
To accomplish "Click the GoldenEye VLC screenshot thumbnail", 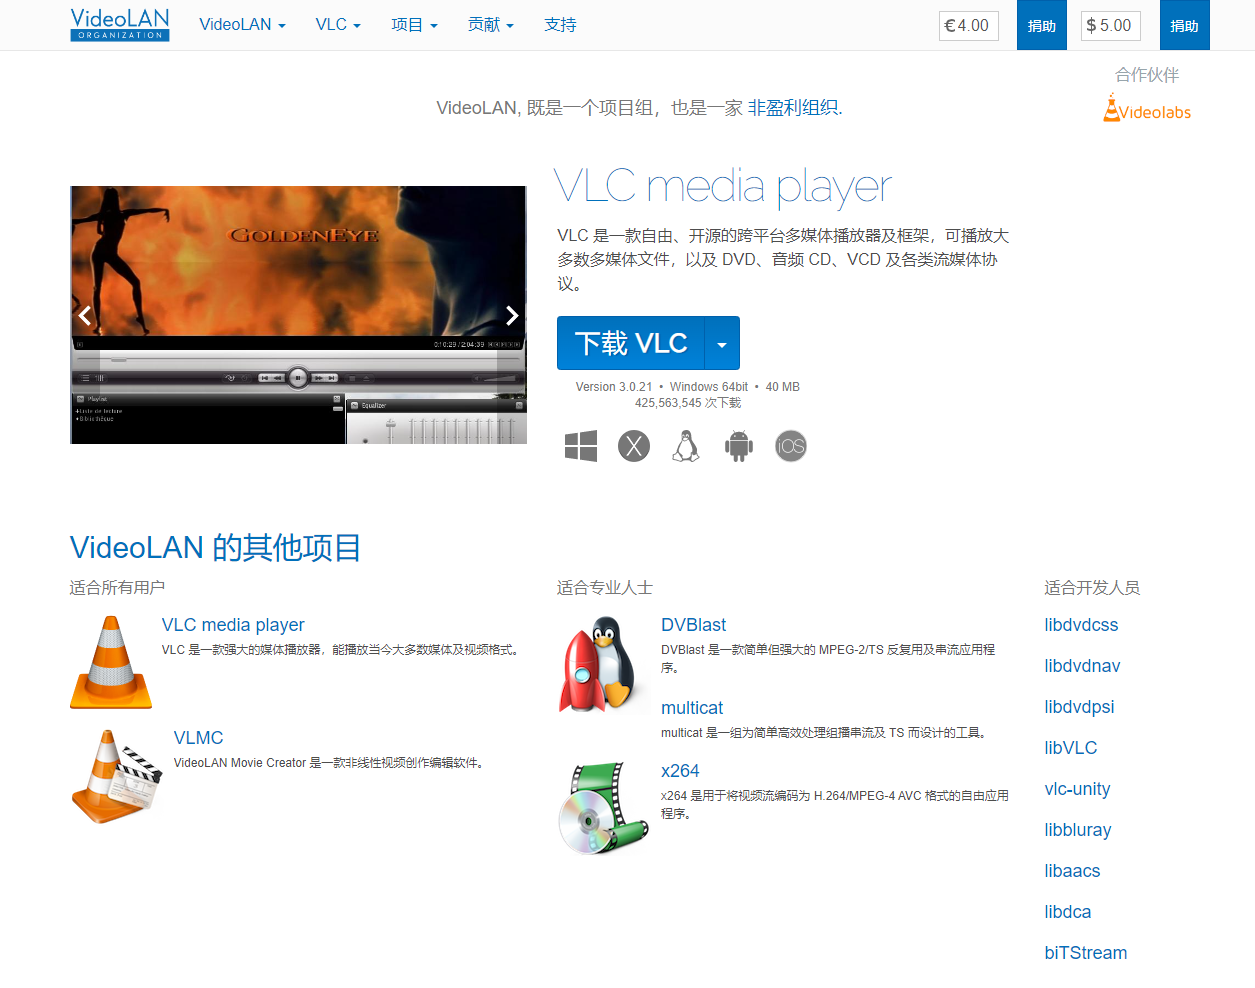I will coord(298,315).
